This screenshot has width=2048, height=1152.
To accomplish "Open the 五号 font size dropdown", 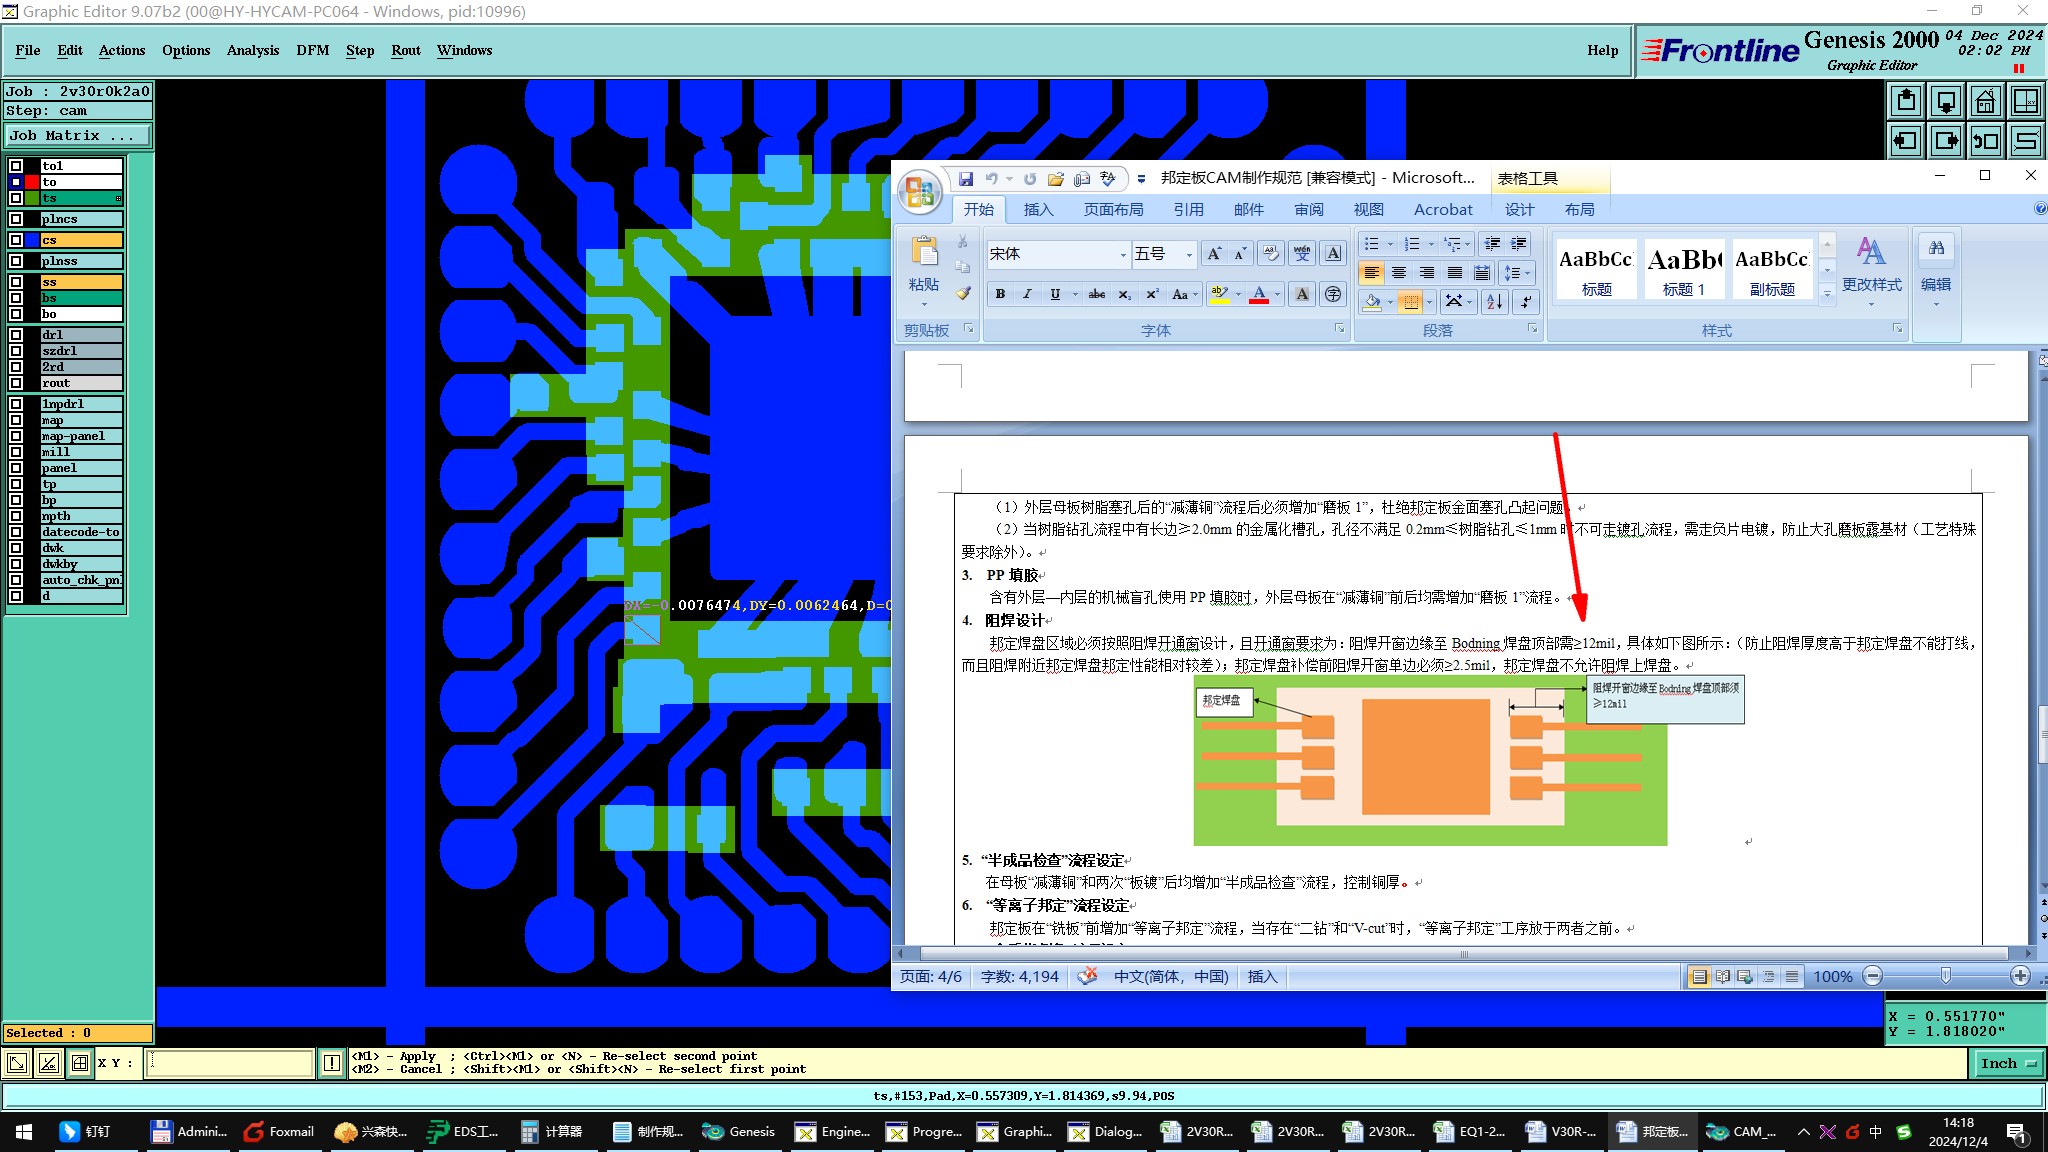I will [1189, 255].
